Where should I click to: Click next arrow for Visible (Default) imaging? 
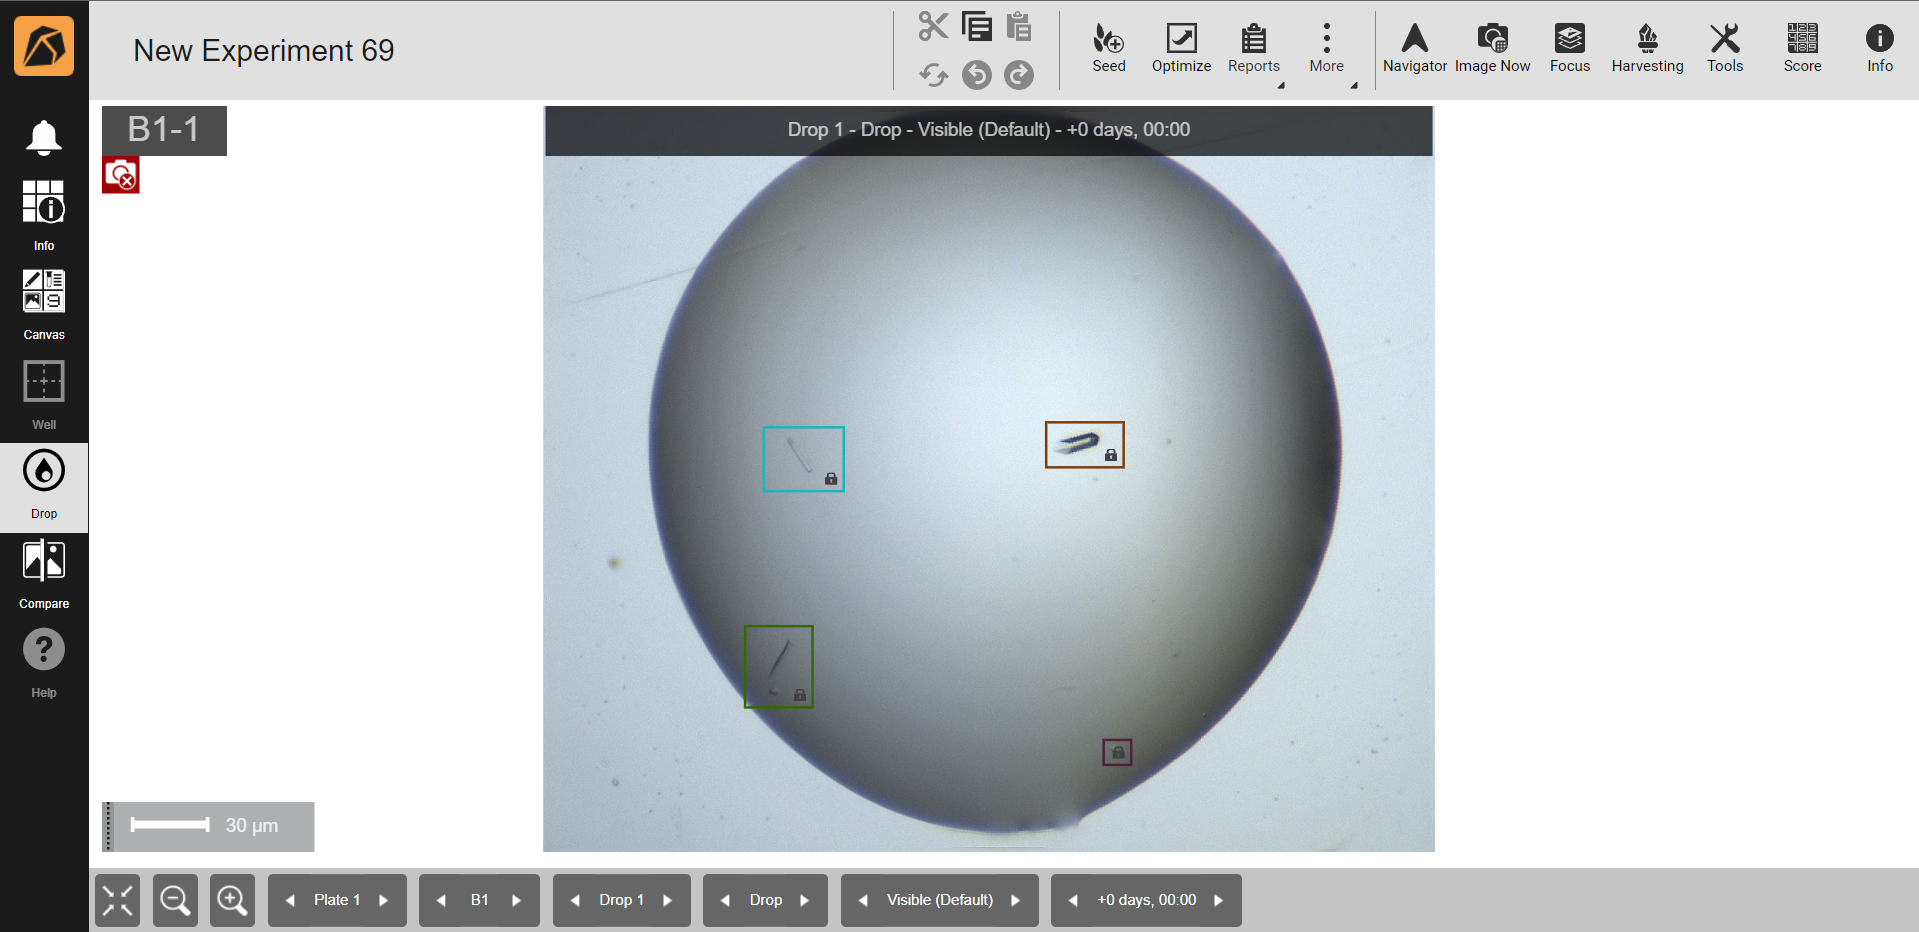pyautogui.click(x=1016, y=900)
